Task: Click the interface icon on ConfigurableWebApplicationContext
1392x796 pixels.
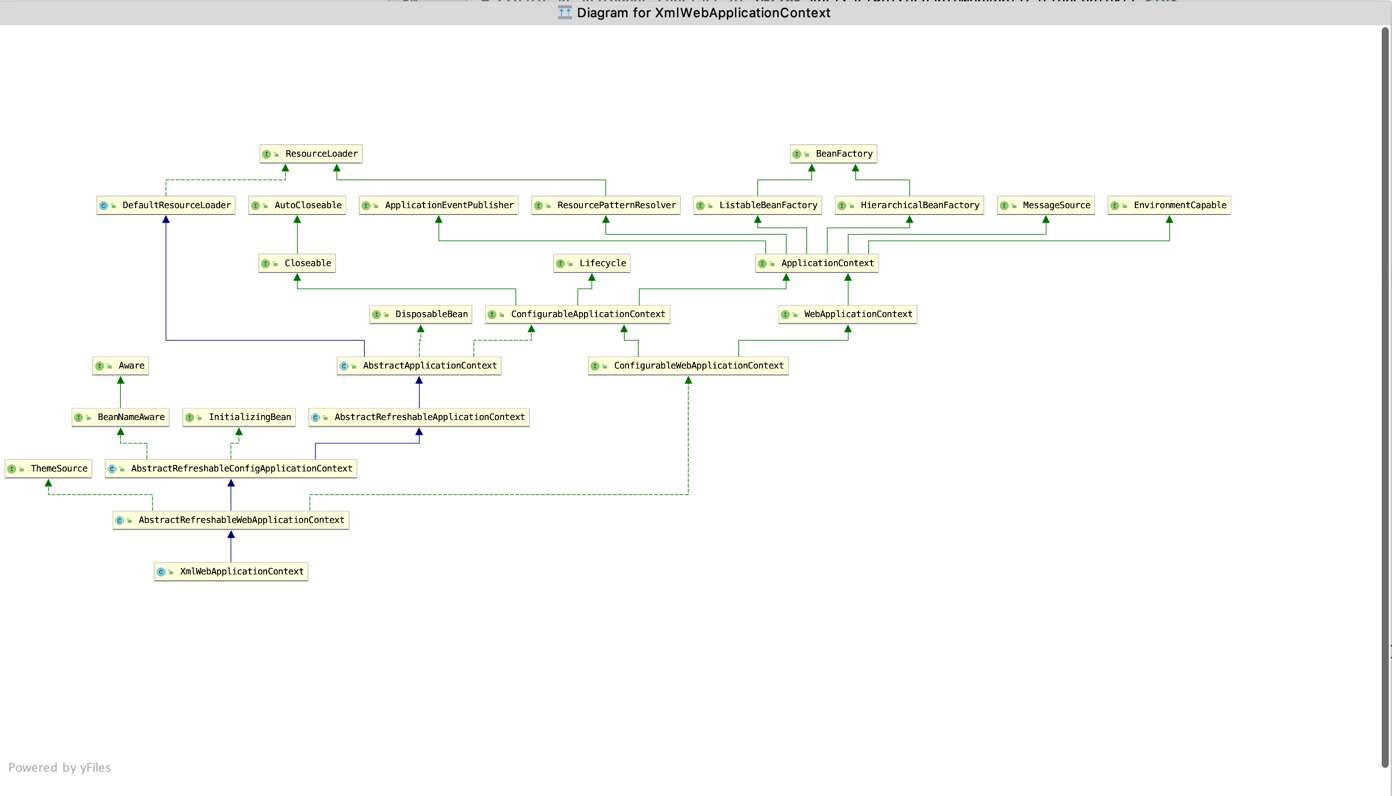Action: coord(595,366)
